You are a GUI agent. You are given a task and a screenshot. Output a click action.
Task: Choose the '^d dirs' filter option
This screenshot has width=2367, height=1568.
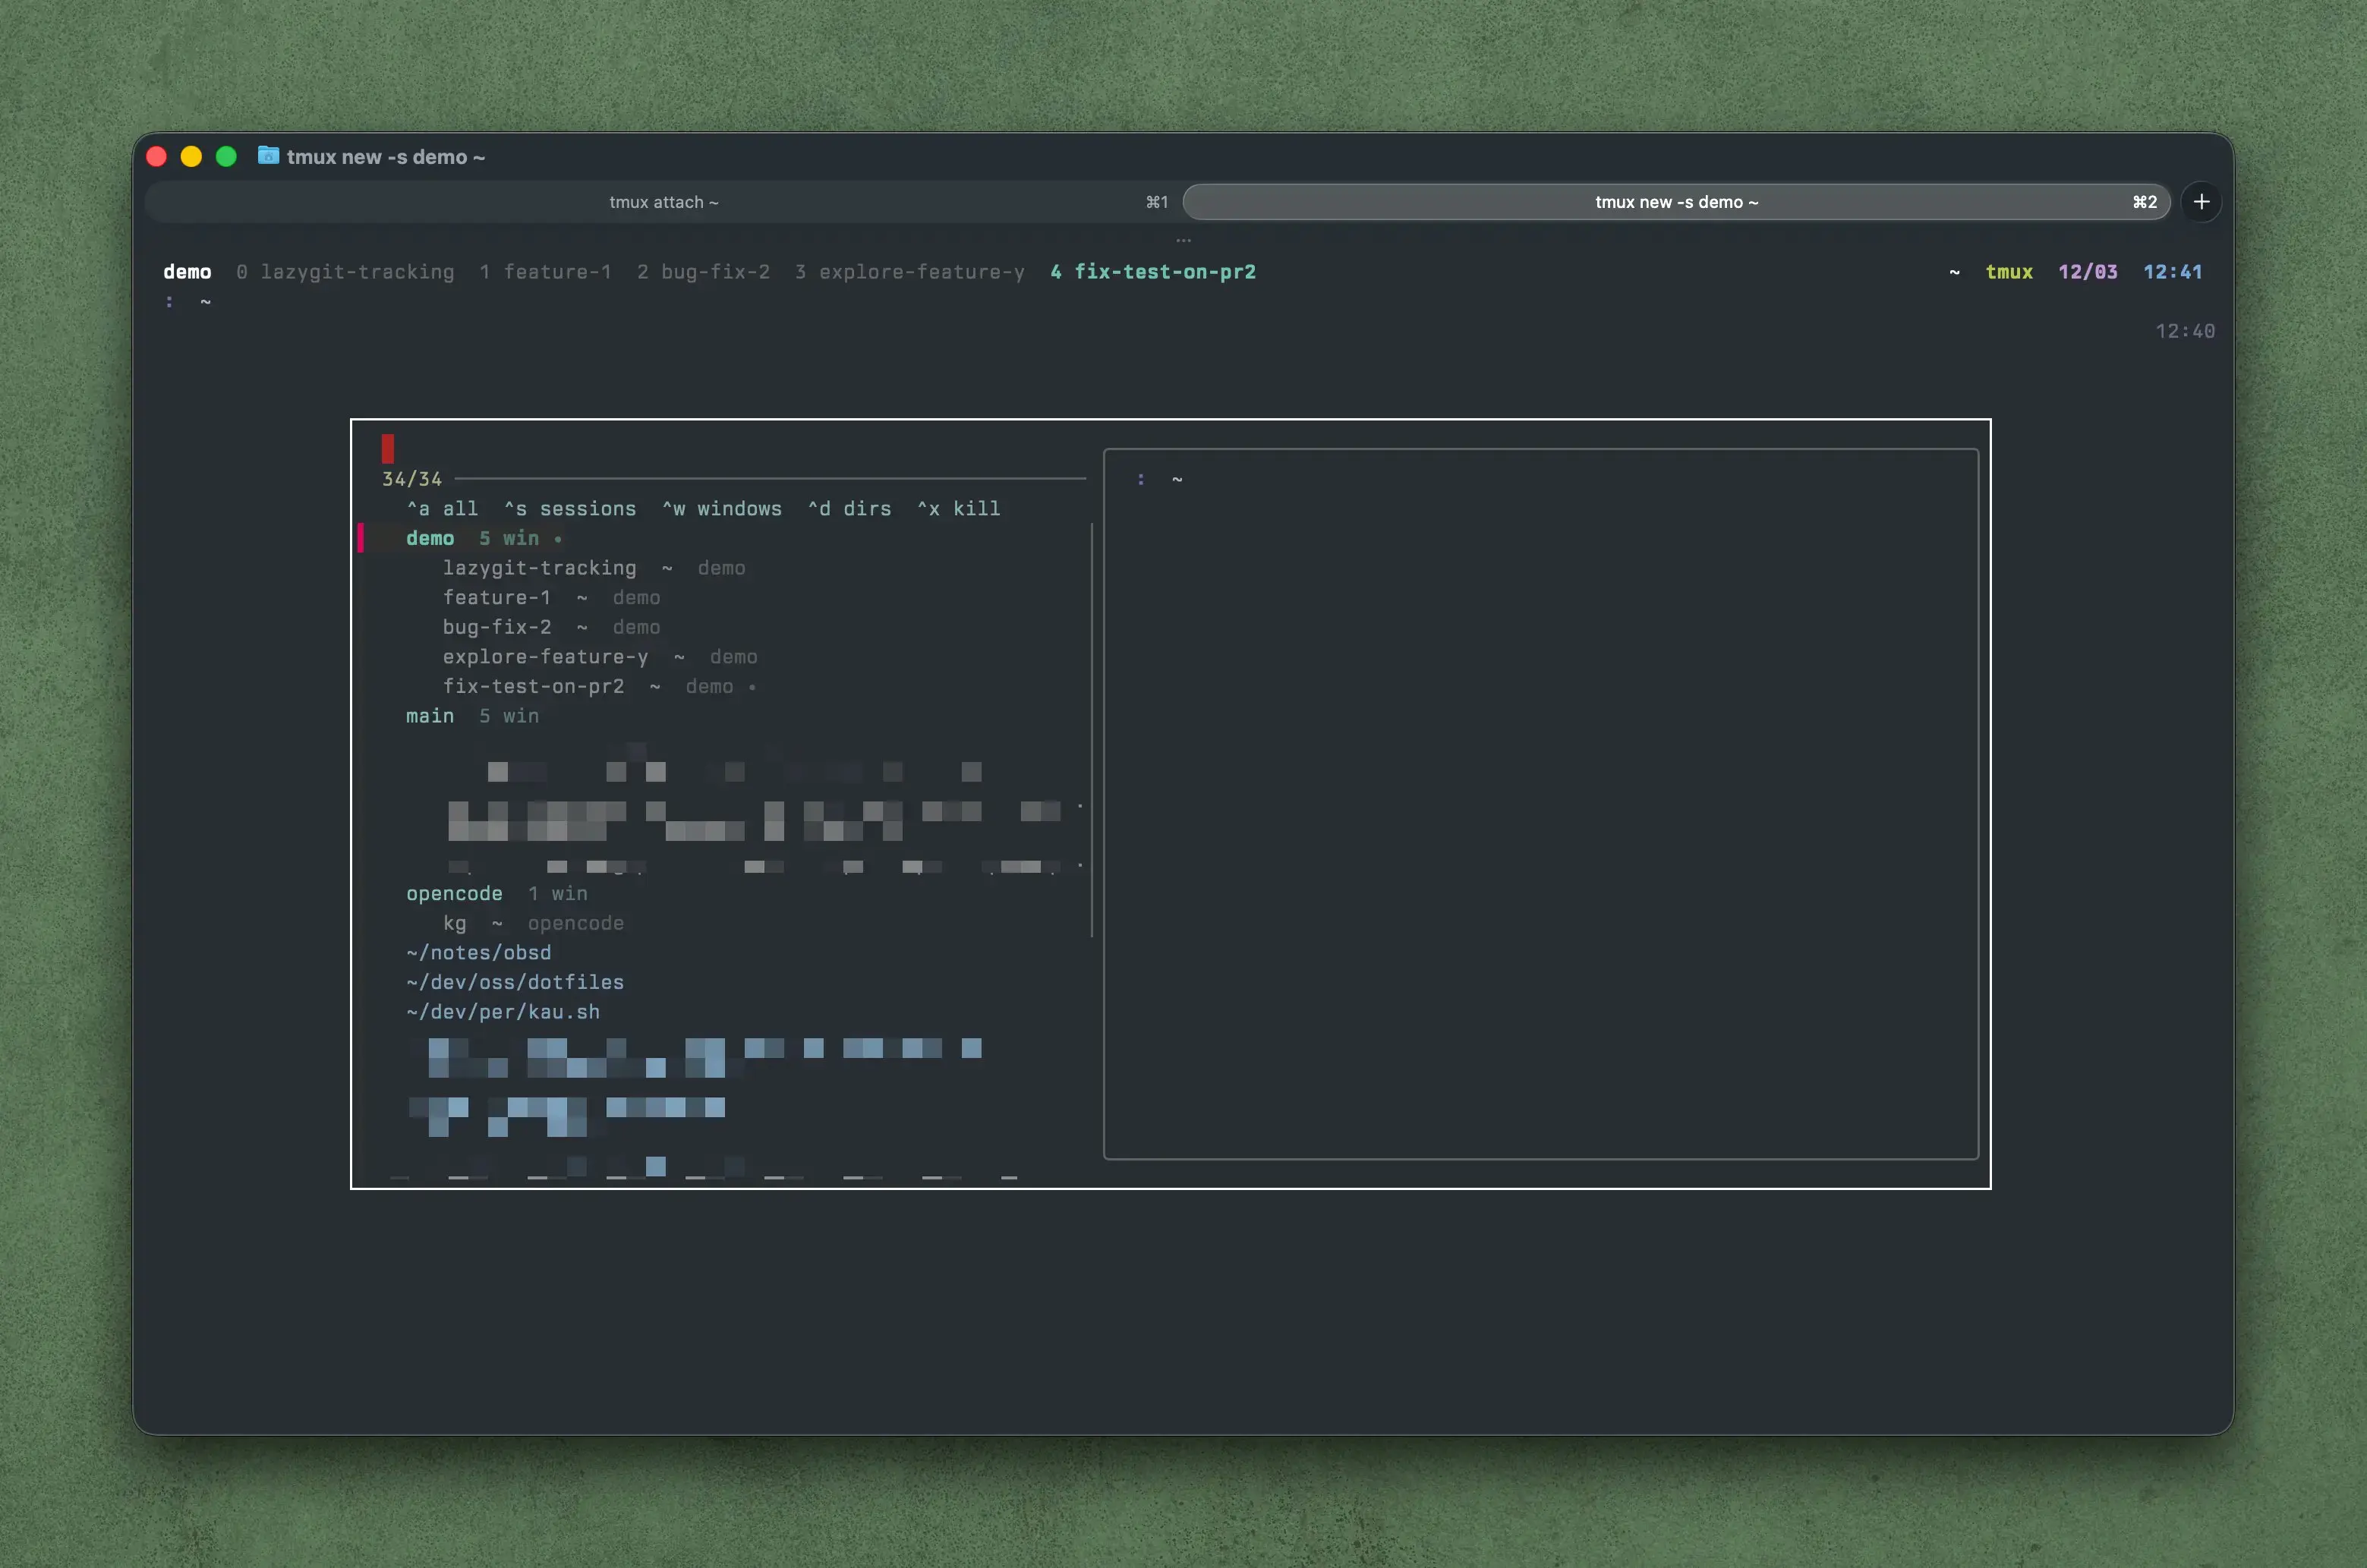point(849,509)
